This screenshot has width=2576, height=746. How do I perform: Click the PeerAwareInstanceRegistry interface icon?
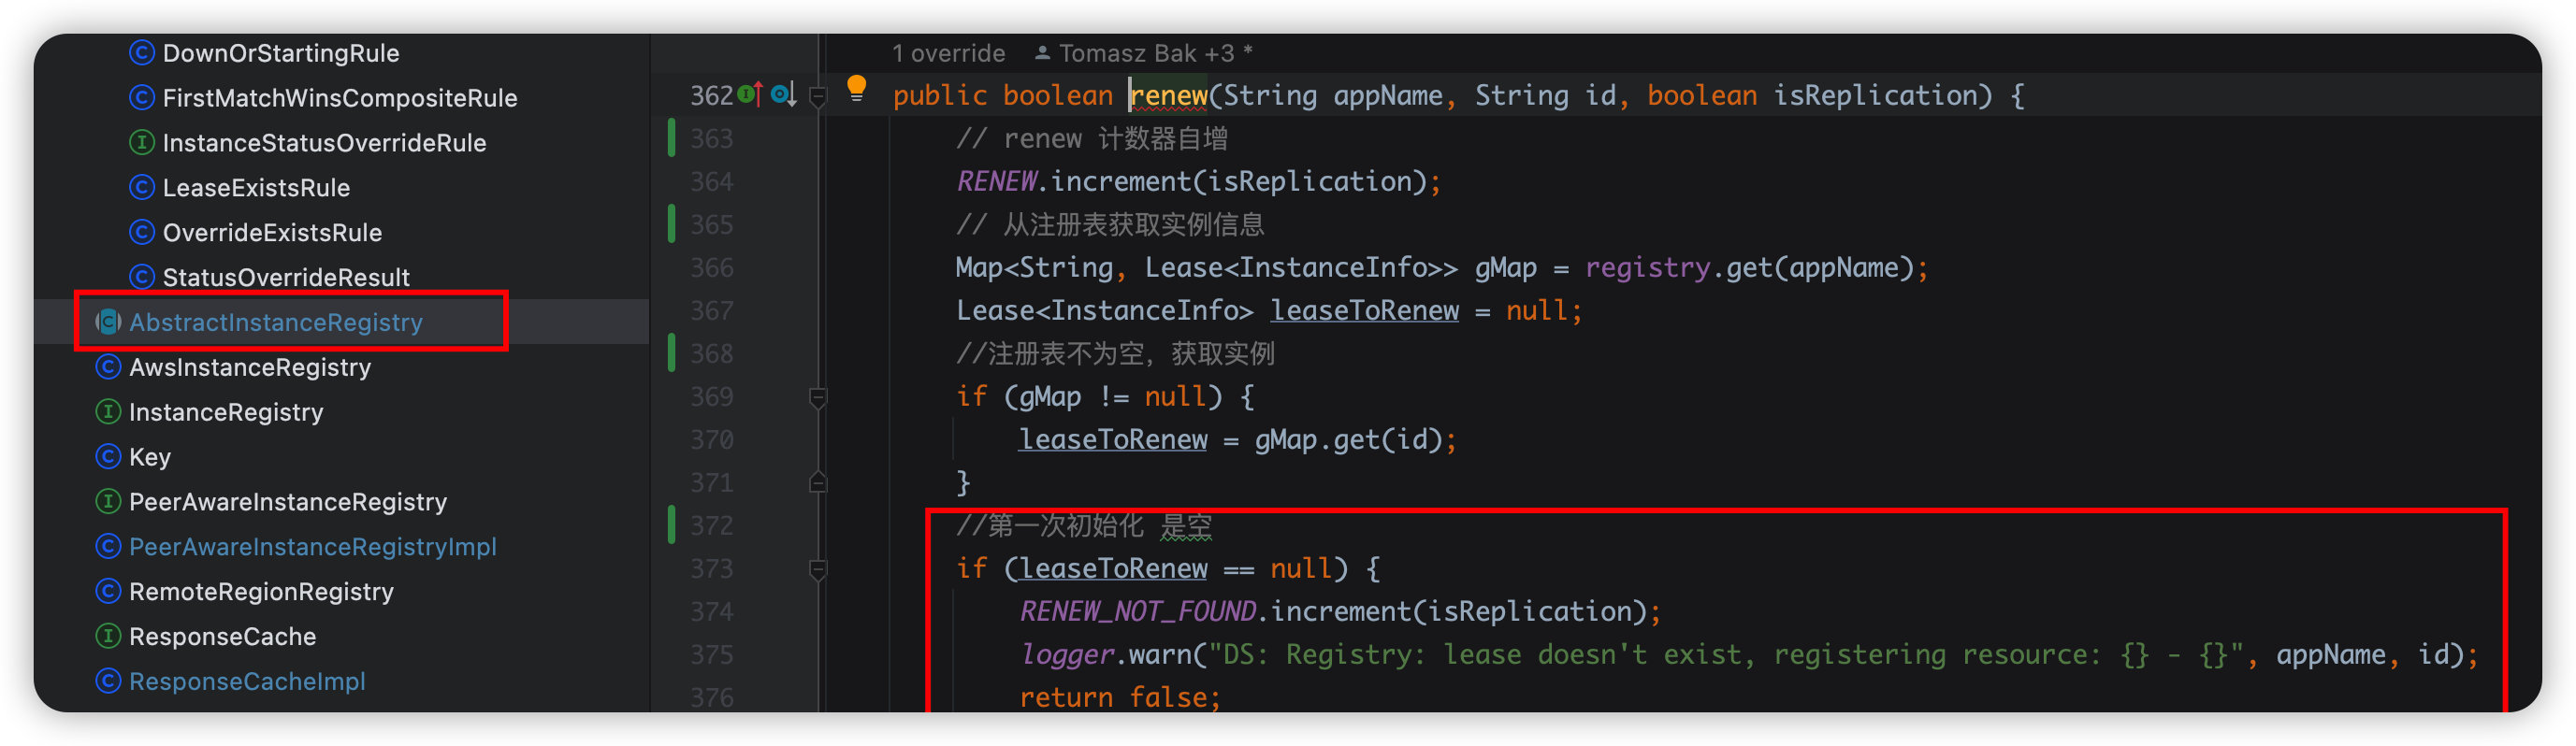pyautogui.click(x=108, y=502)
